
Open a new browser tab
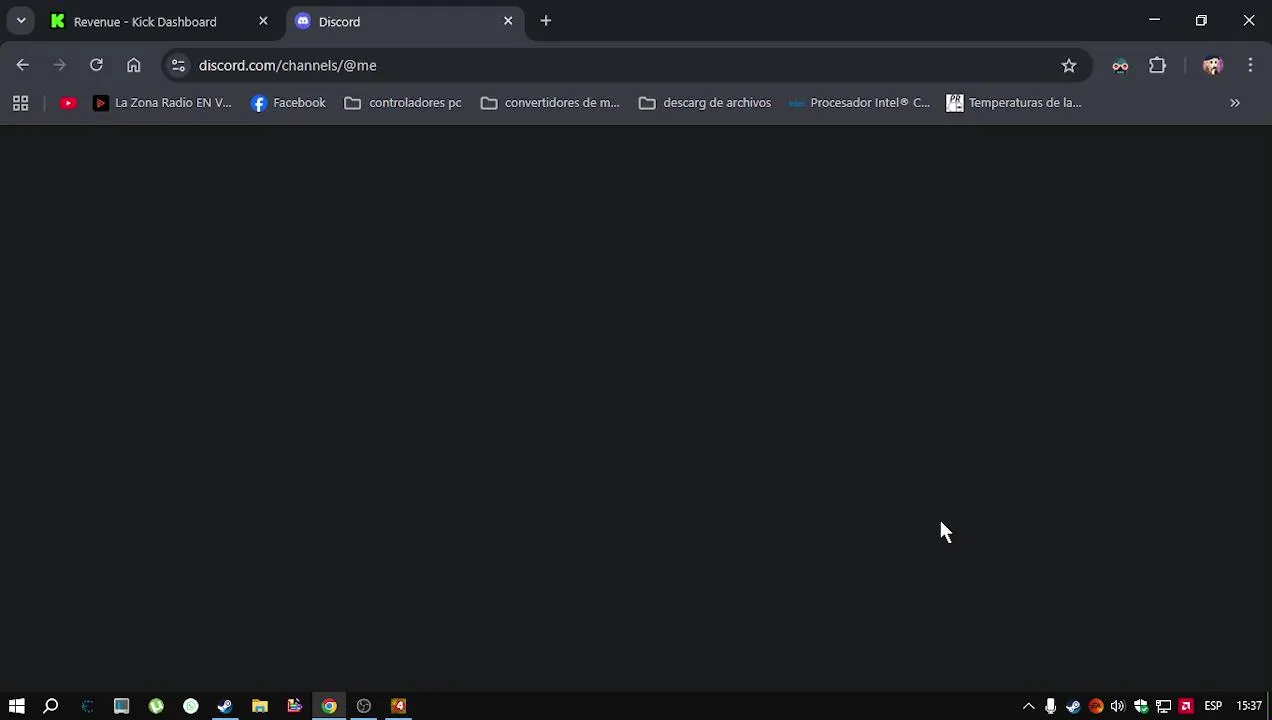[546, 21]
